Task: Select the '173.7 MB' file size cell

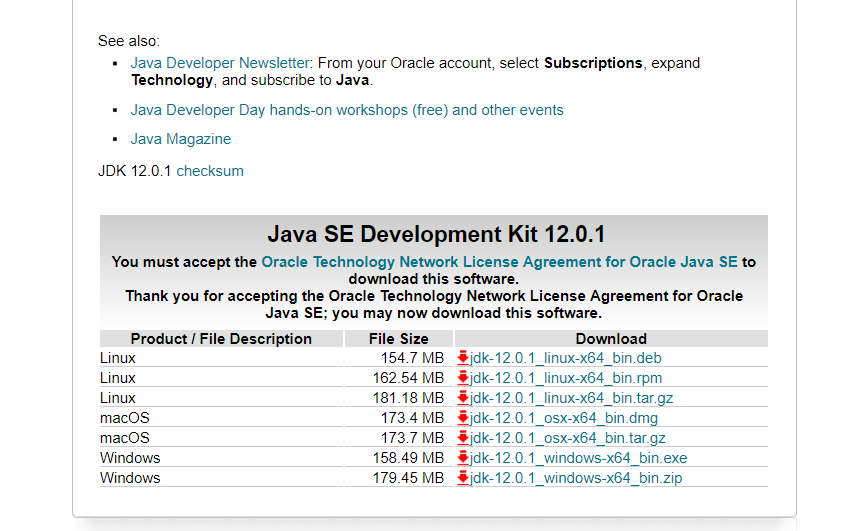Action: 412,438
